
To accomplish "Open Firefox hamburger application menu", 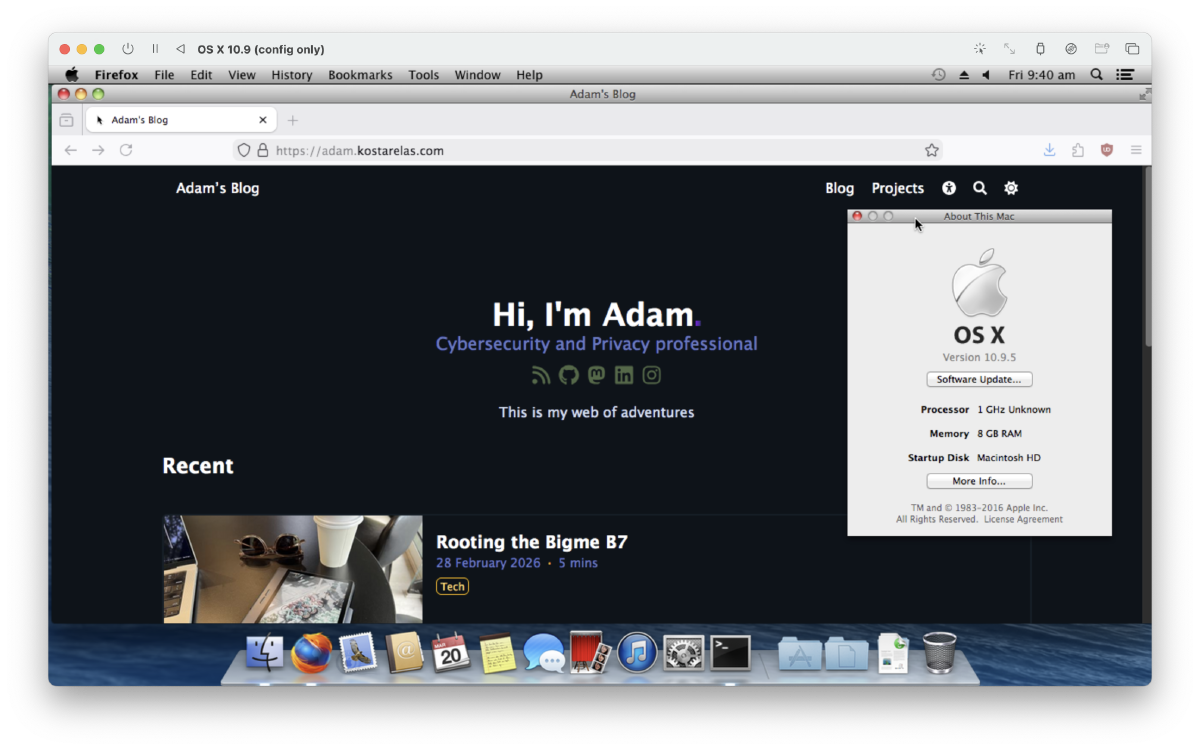I will (1136, 150).
